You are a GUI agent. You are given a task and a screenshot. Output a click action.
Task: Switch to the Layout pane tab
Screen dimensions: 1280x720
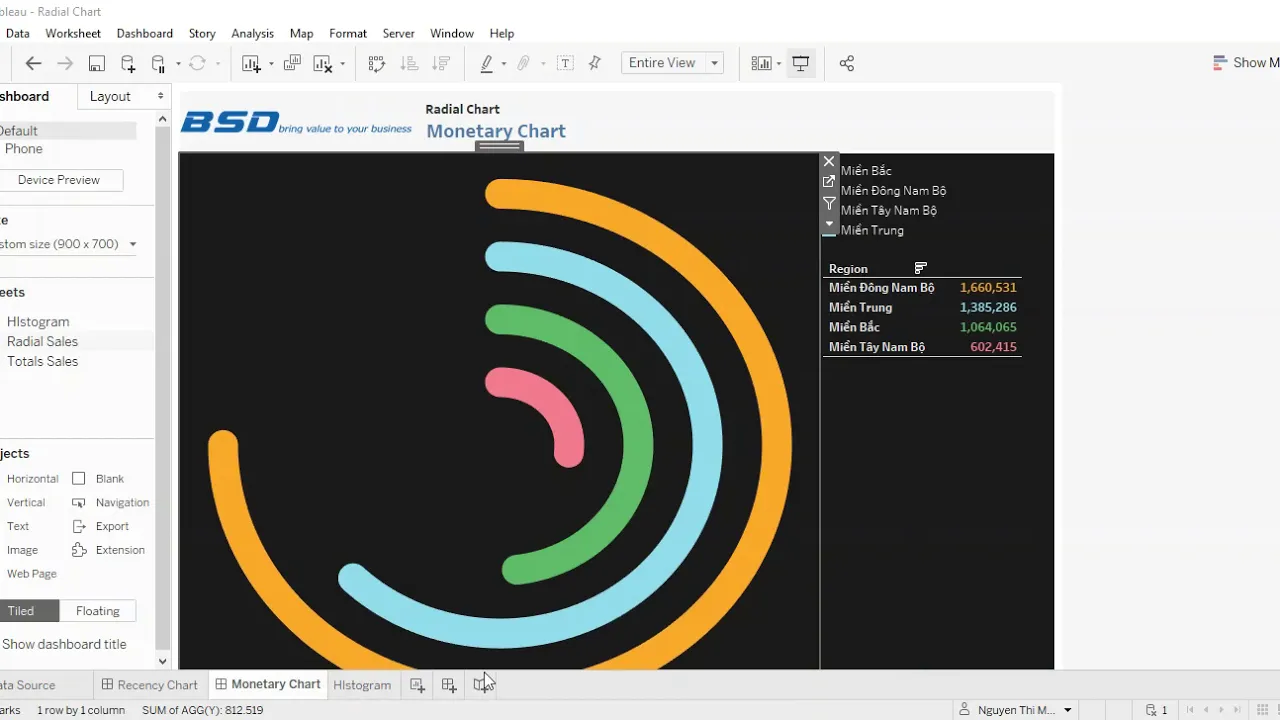(x=110, y=96)
